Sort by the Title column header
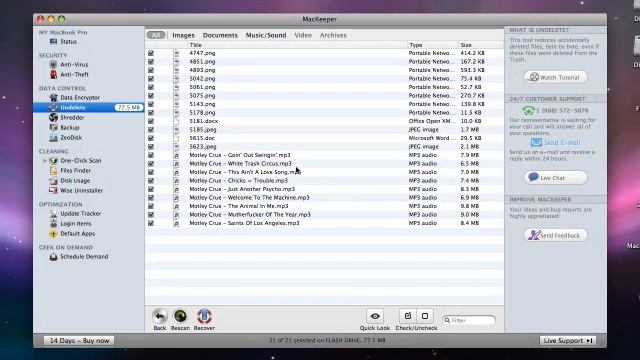 [297, 45]
